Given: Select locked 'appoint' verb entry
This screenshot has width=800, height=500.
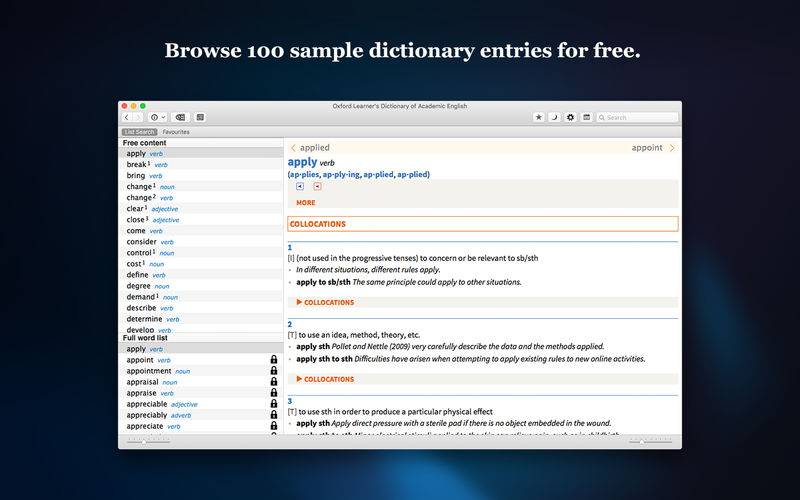Looking at the screenshot, I should click(201, 360).
